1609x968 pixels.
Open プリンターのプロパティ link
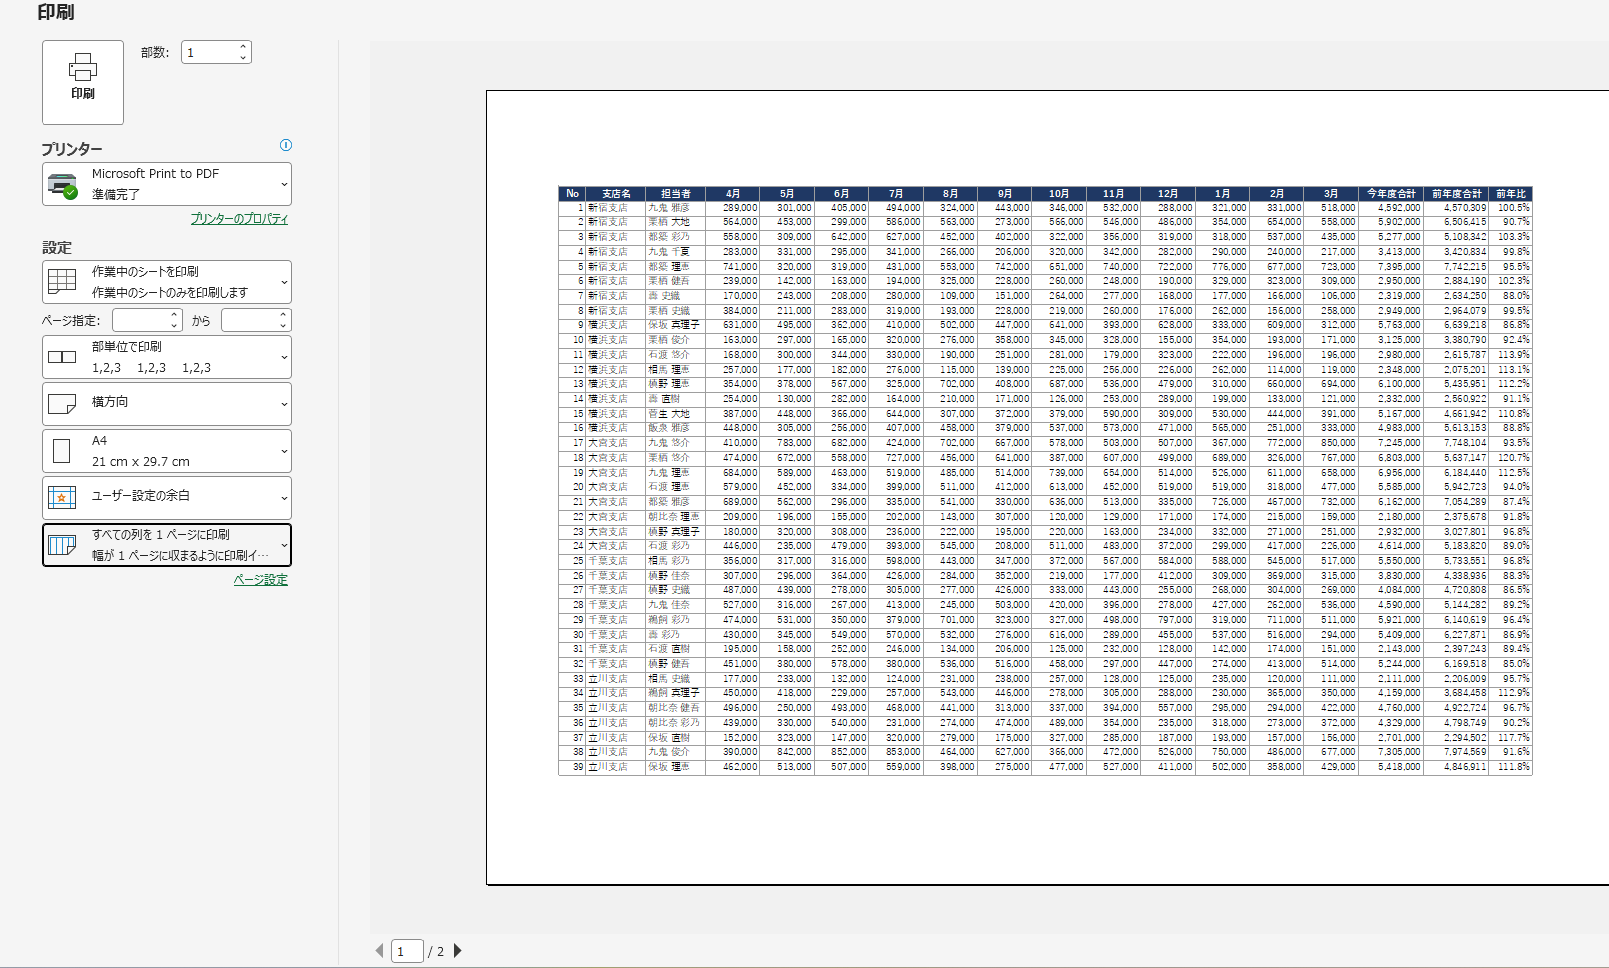coord(239,219)
